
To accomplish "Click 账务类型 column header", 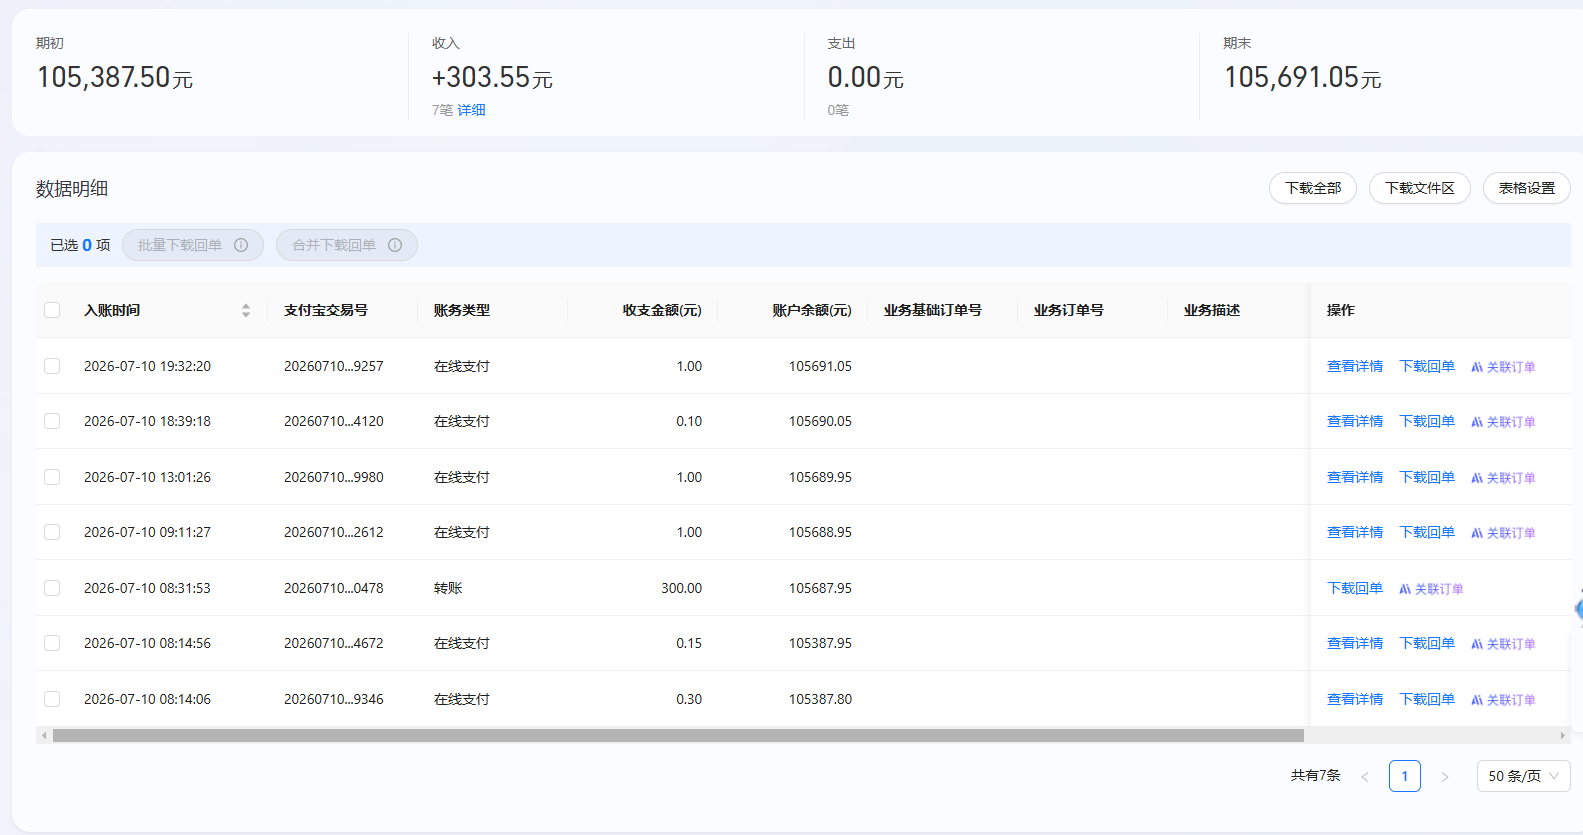I will [462, 310].
